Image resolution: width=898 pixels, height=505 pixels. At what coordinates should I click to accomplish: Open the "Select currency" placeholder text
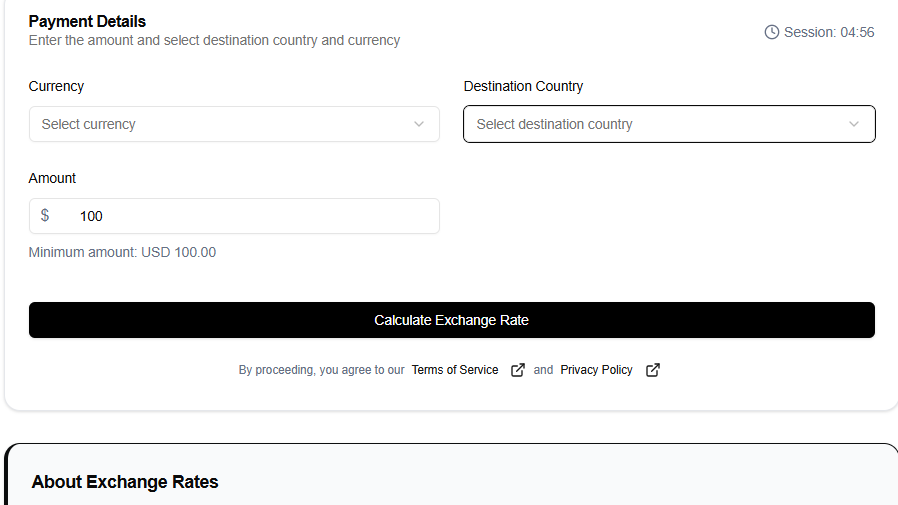[89, 124]
